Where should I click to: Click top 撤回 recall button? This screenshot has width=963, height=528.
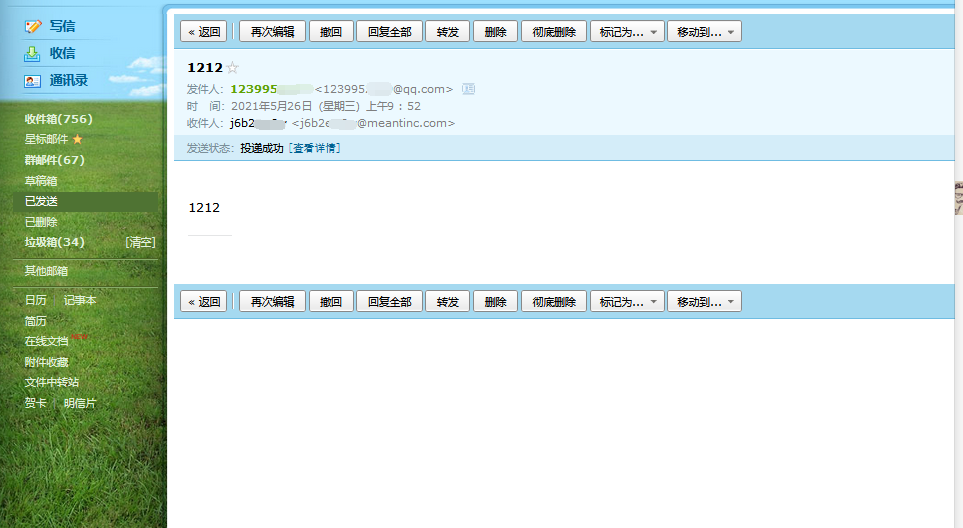[x=330, y=32]
